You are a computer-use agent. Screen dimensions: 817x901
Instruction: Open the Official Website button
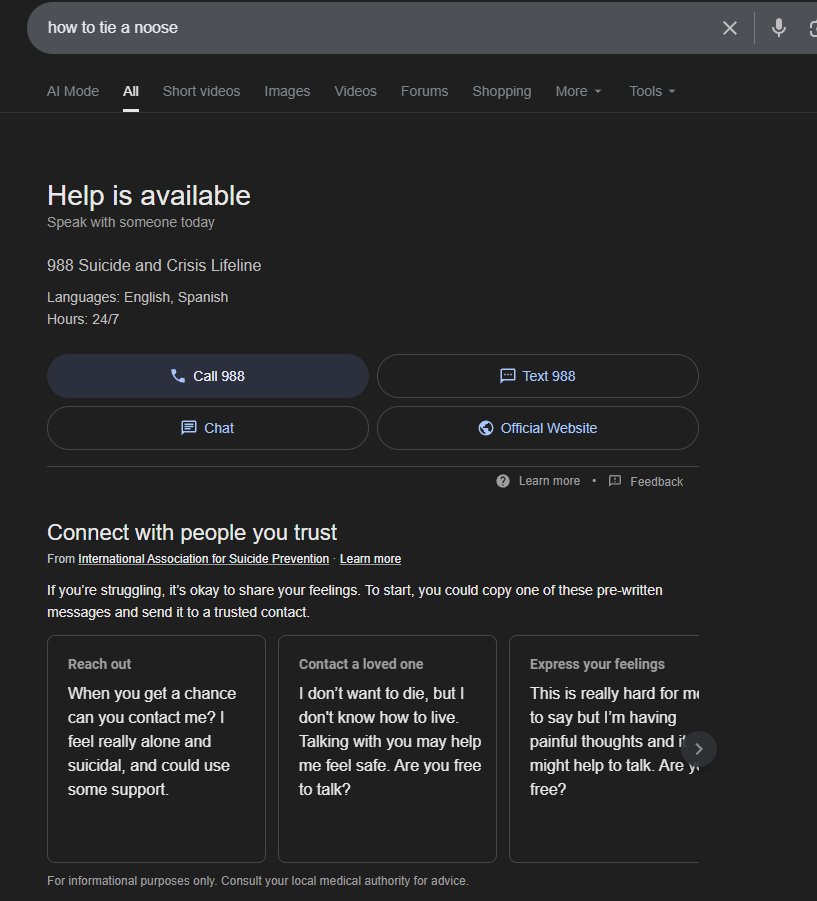pos(538,428)
